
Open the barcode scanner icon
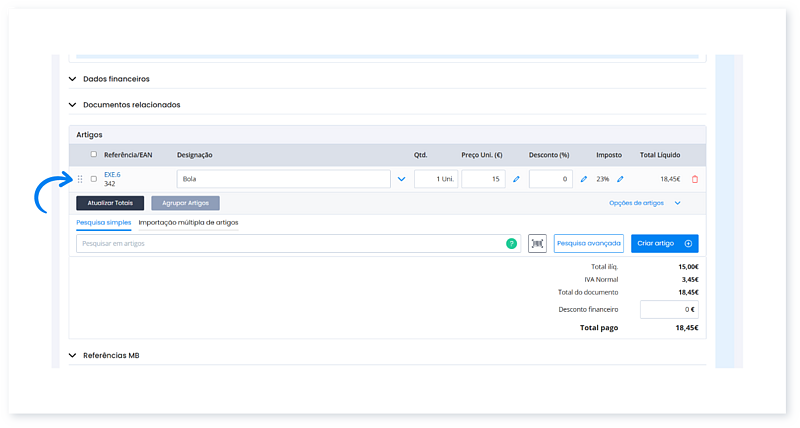click(x=538, y=243)
